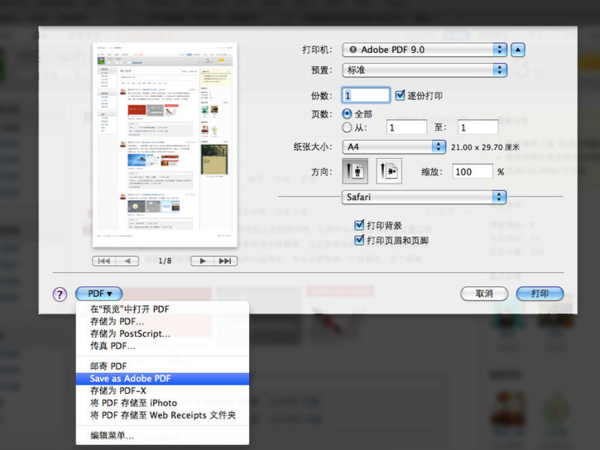Jump to last preview page
Image resolution: width=600 pixels, height=450 pixels.
[x=226, y=261]
